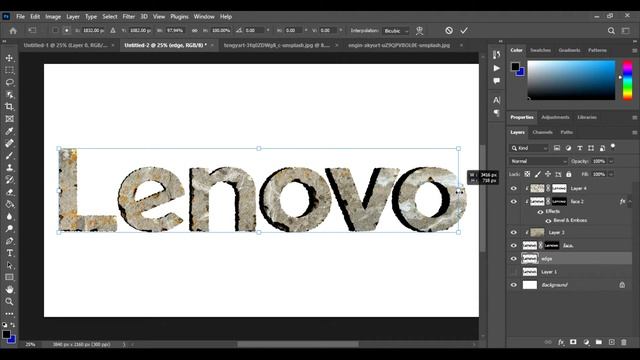Select the Brush tool
The height and width of the screenshot is (360, 640).
9,156
